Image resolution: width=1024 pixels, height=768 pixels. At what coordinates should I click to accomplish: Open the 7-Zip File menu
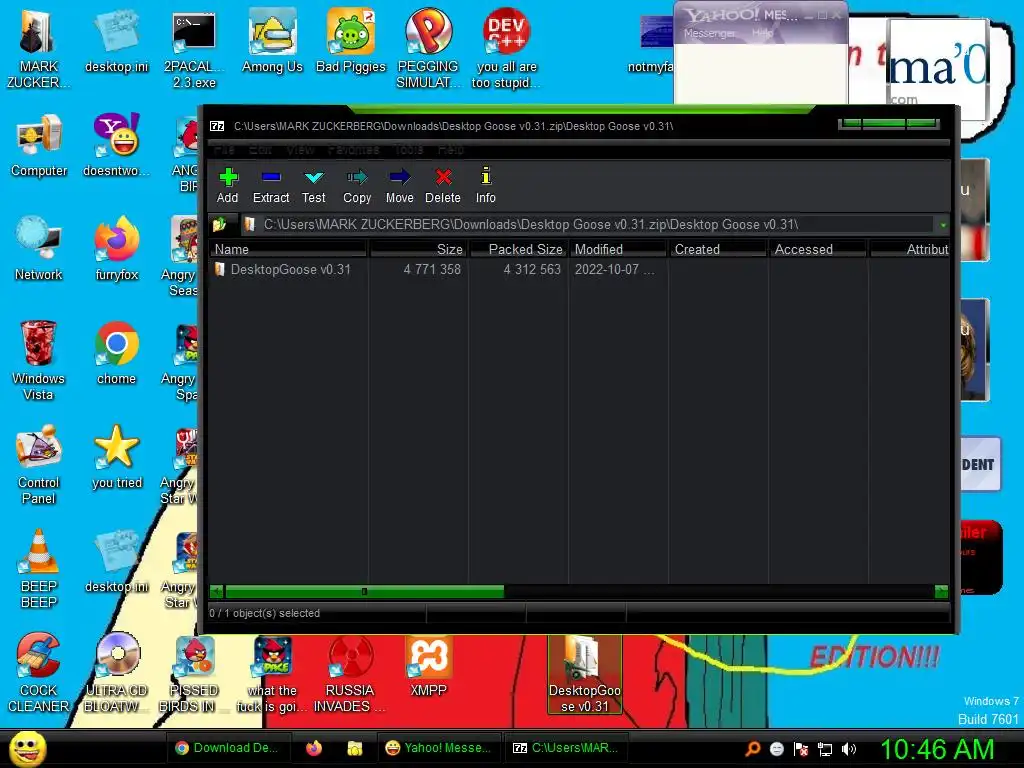tap(224, 150)
